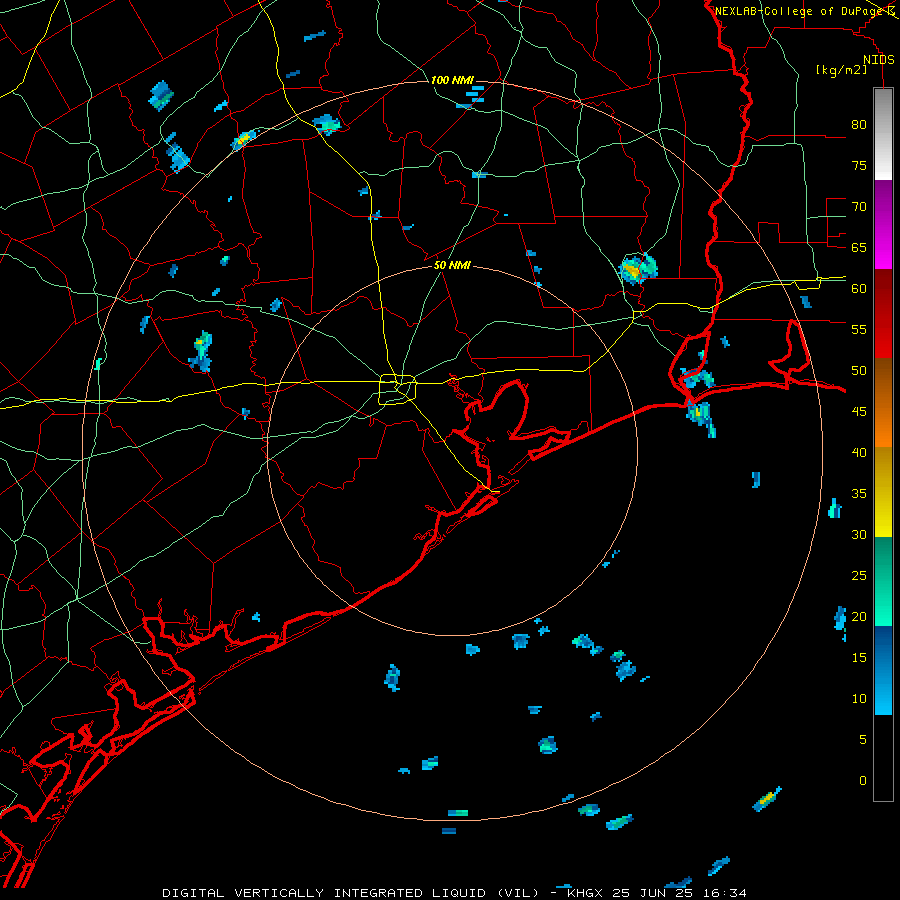Image resolution: width=900 pixels, height=900 pixels.
Task: Click the 60 value on color scale
Action: point(859,289)
